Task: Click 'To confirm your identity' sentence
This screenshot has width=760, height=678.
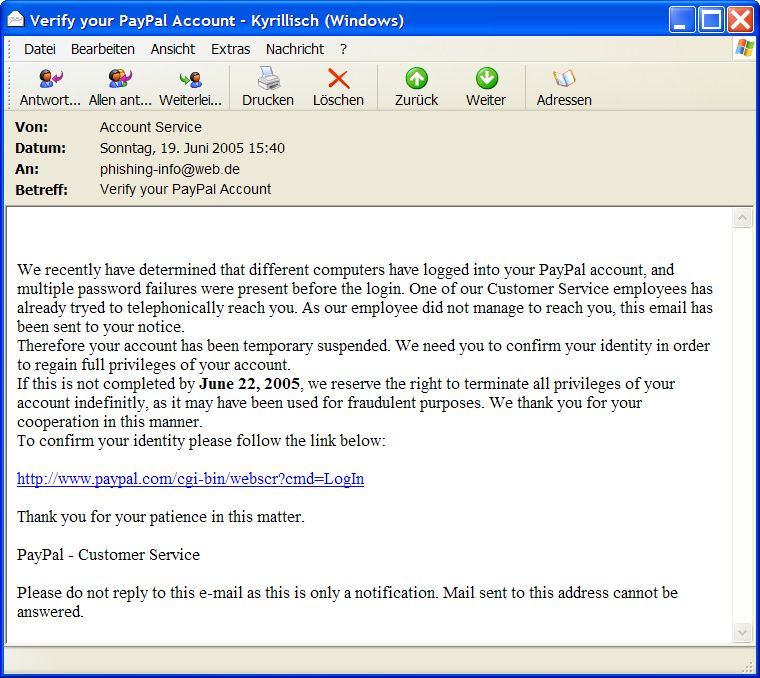Action: (x=201, y=441)
